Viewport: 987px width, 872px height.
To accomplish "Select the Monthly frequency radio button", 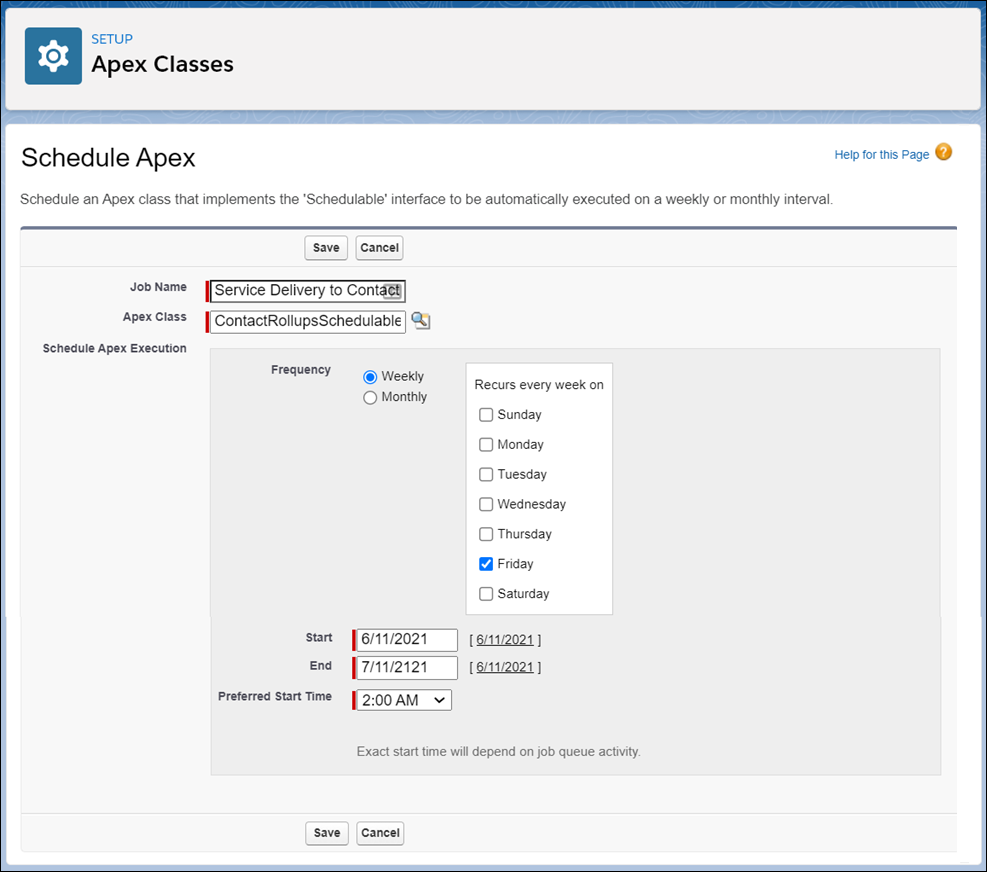I will [370, 398].
